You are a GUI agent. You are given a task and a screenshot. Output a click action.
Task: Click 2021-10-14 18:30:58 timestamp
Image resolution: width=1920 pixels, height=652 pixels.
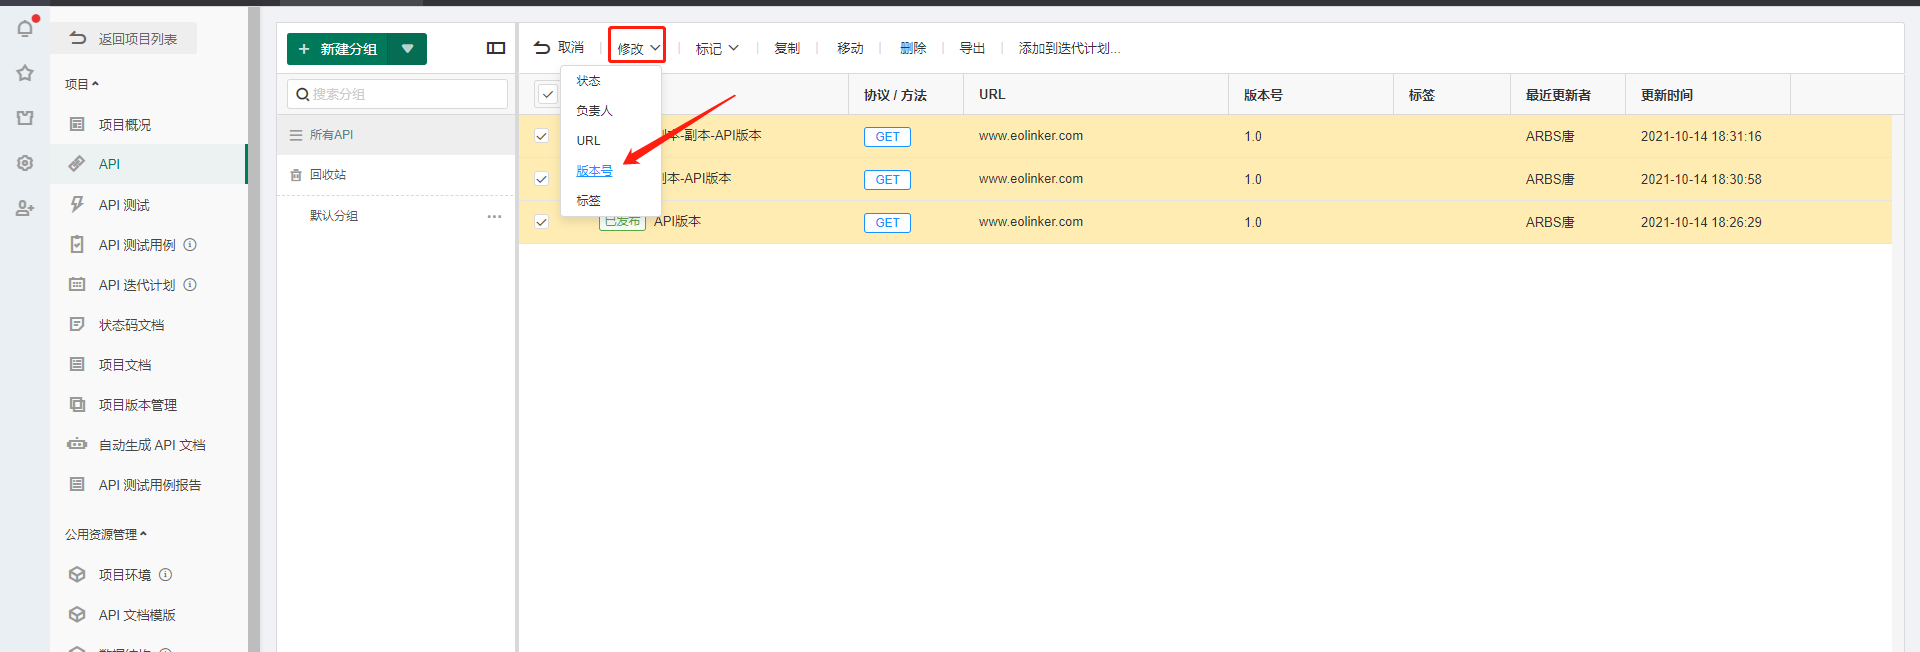click(1701, 179)
